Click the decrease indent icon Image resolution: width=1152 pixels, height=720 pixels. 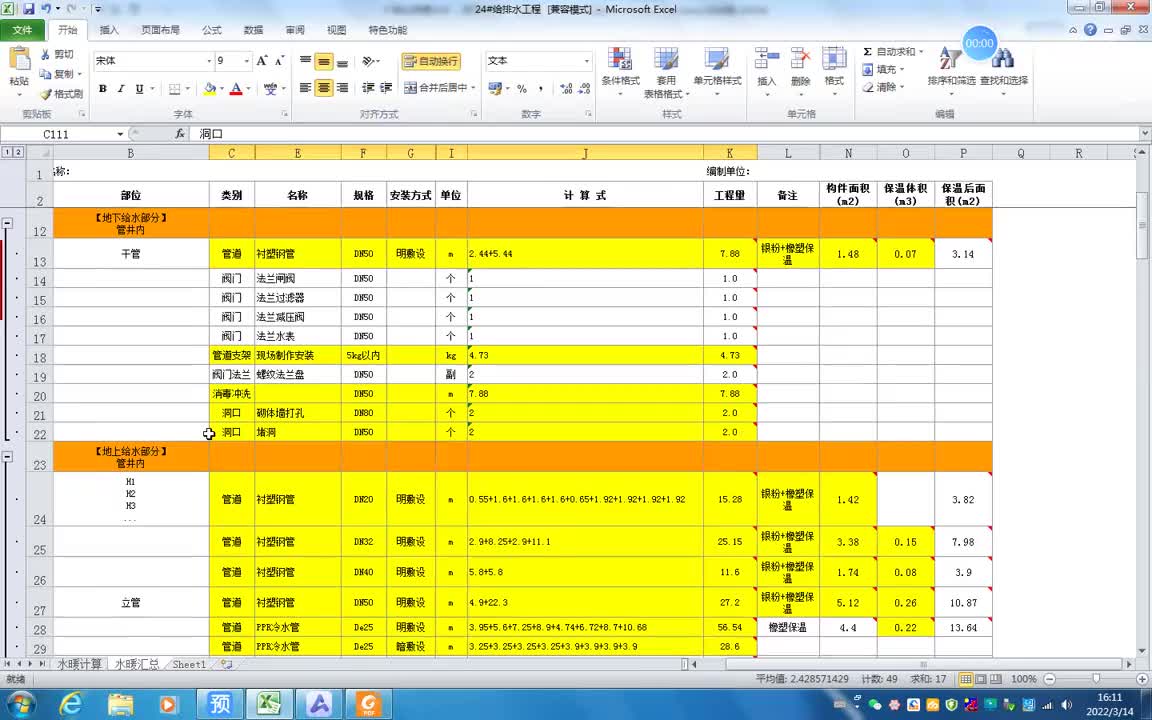pyautogui.click(x=368, y=88)
